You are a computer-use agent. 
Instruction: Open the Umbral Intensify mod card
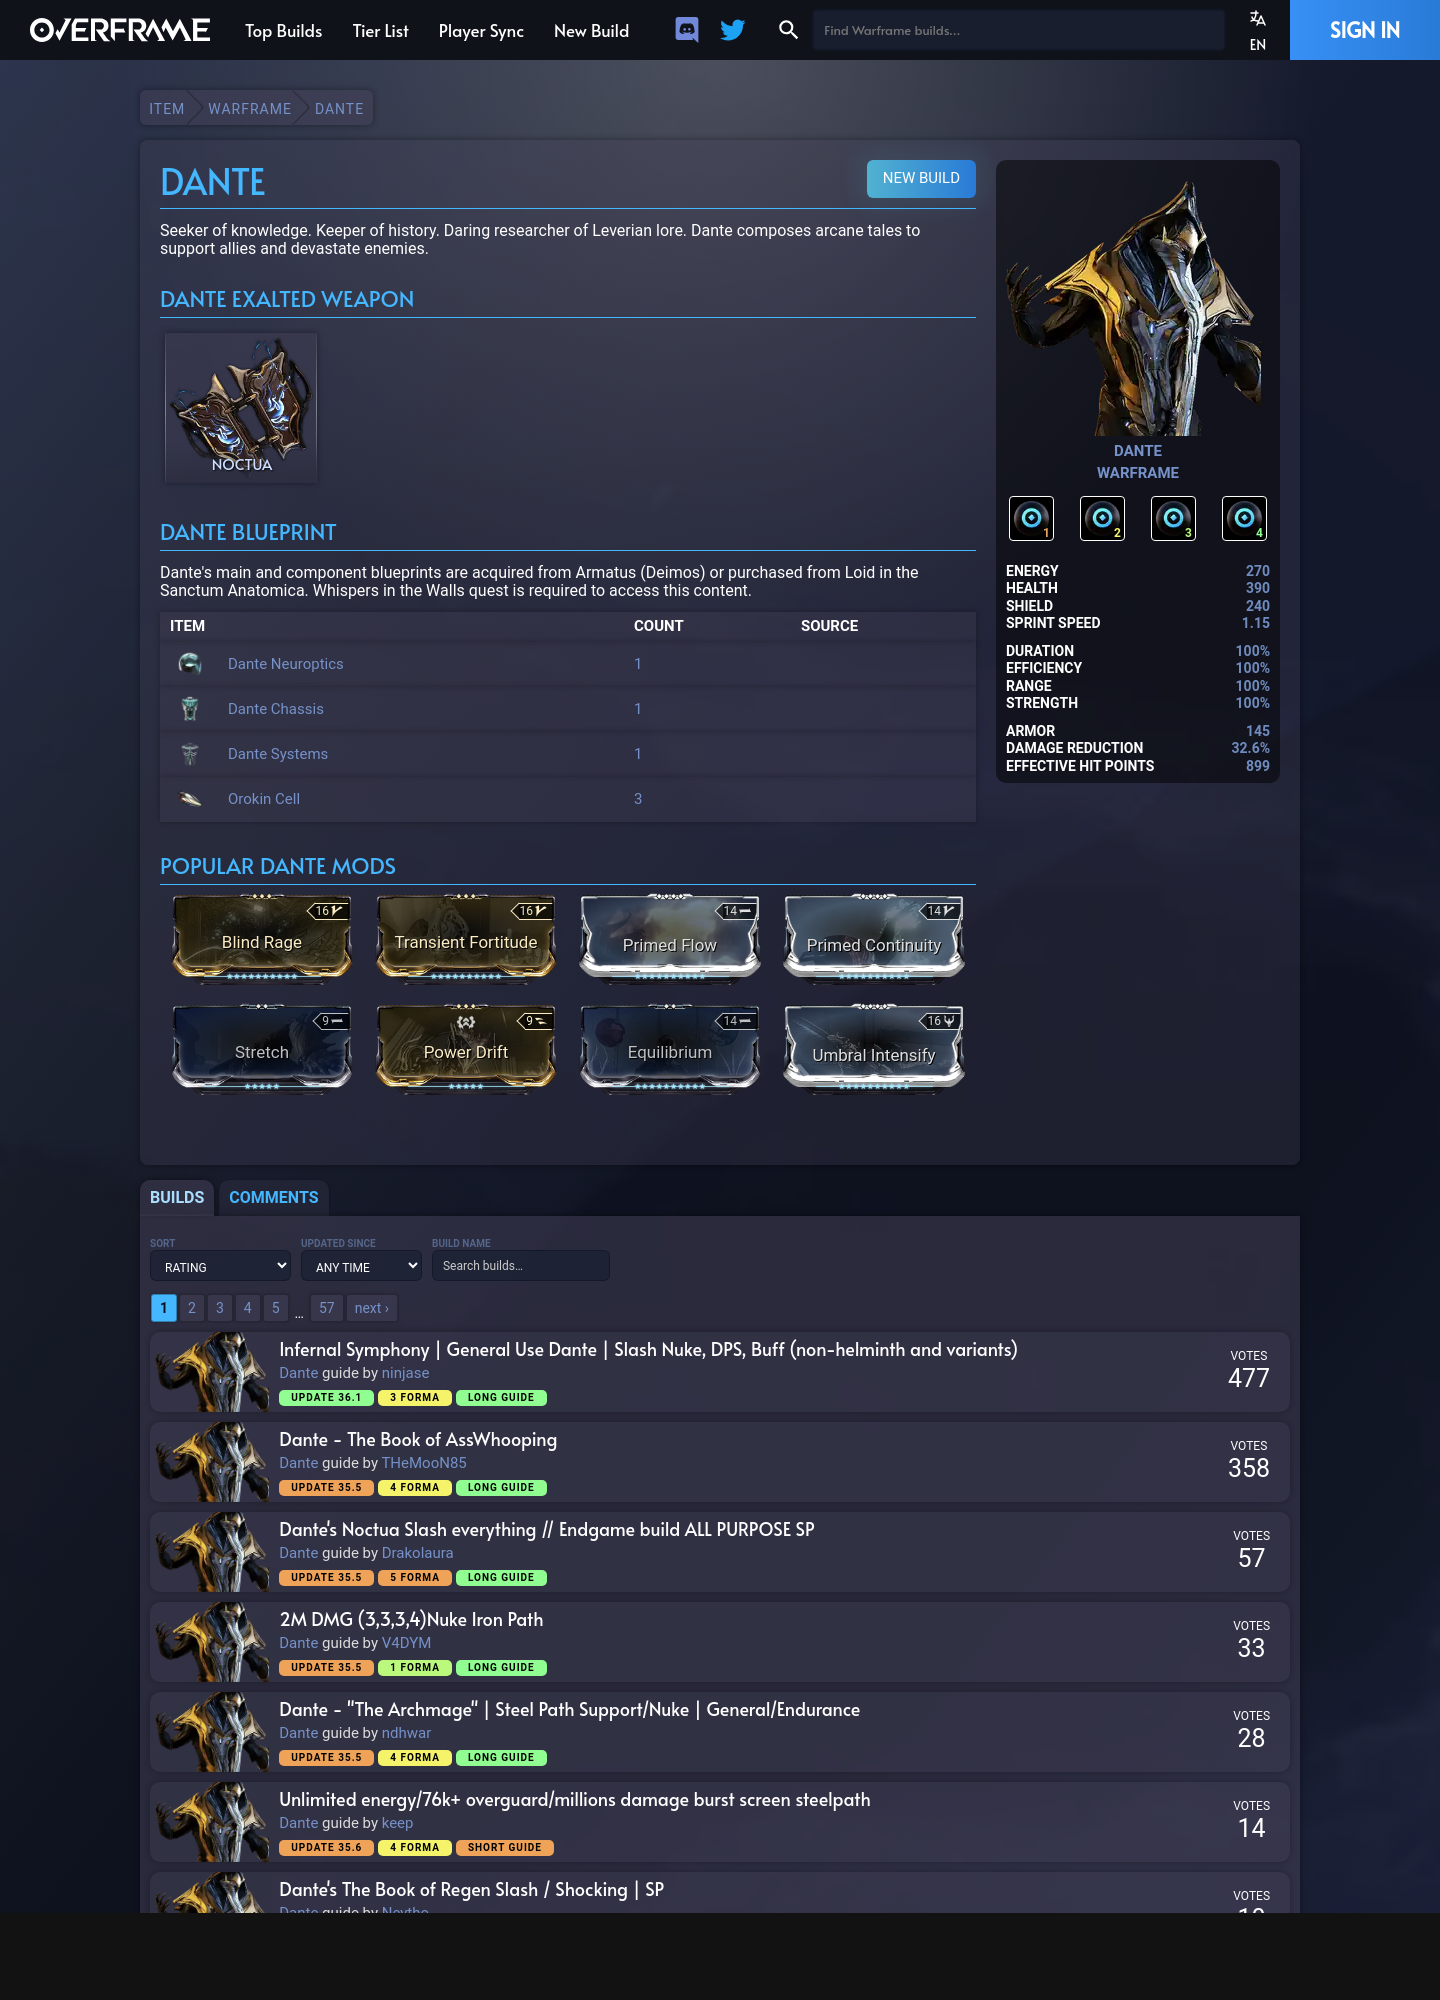pos(874,1048)
